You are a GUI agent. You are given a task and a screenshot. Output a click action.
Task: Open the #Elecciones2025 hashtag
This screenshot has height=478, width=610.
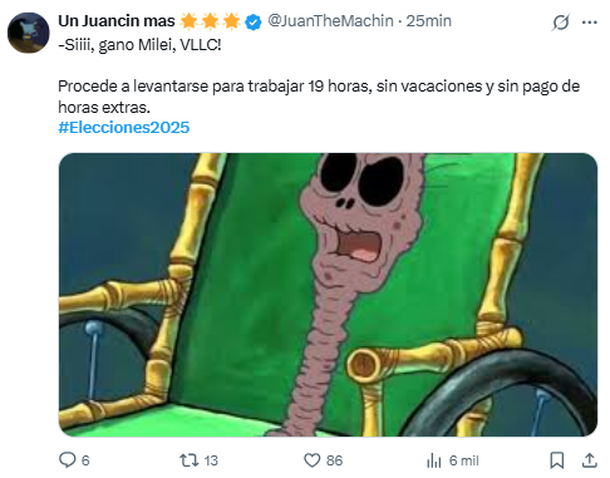point(124,128)
